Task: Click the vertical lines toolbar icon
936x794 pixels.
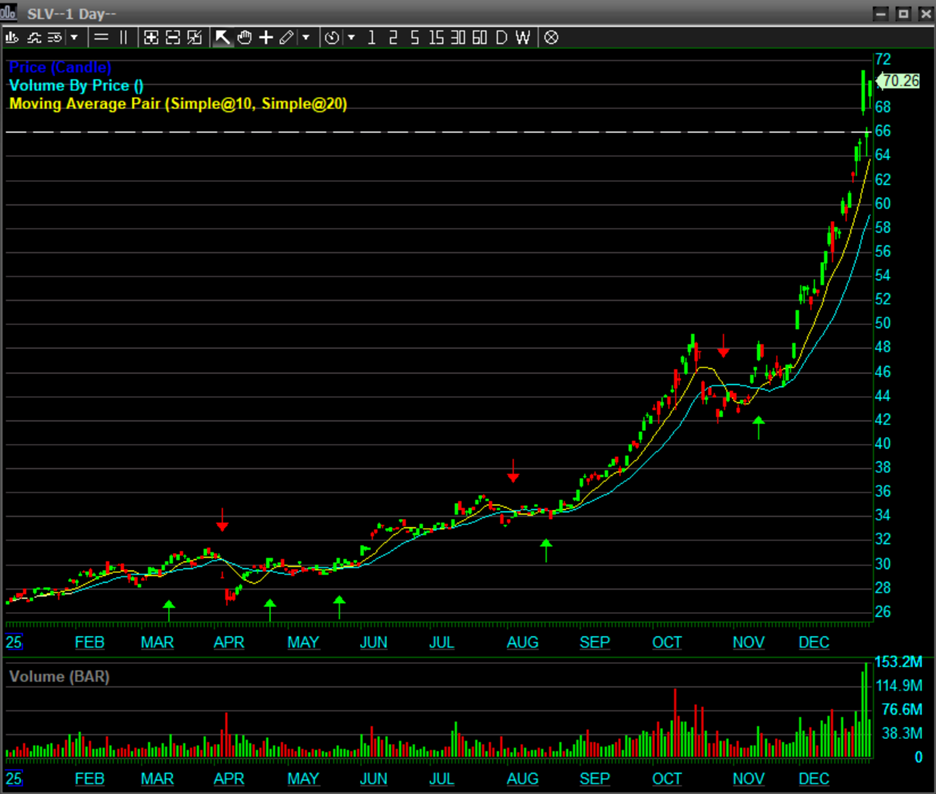Action: 123,37
